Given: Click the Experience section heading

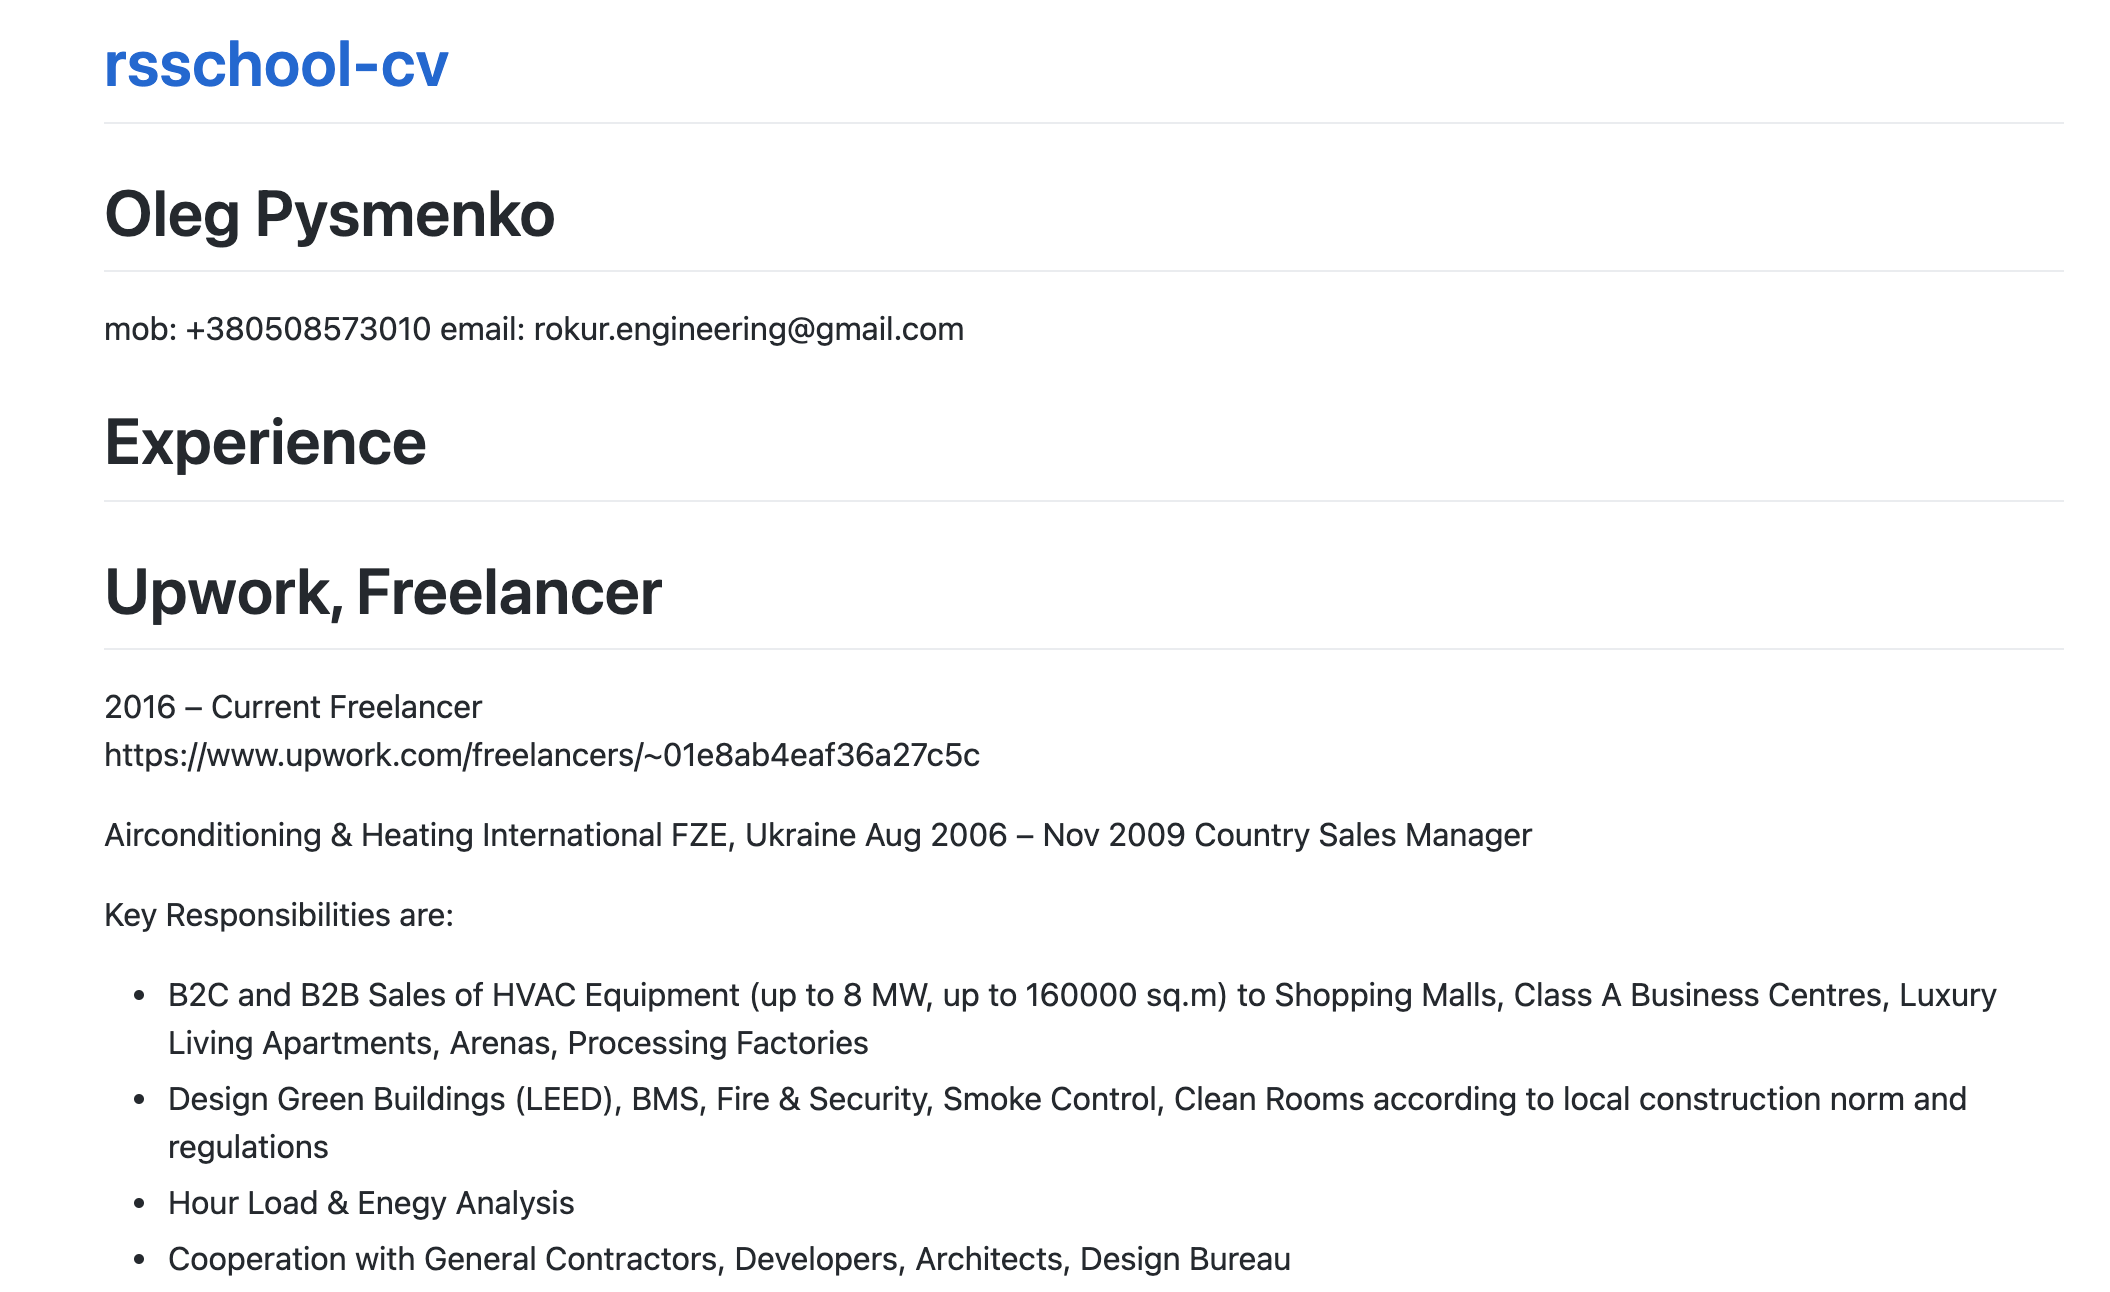Looking at the screenshot, I should pyautogui.click(x=265, y=443).
